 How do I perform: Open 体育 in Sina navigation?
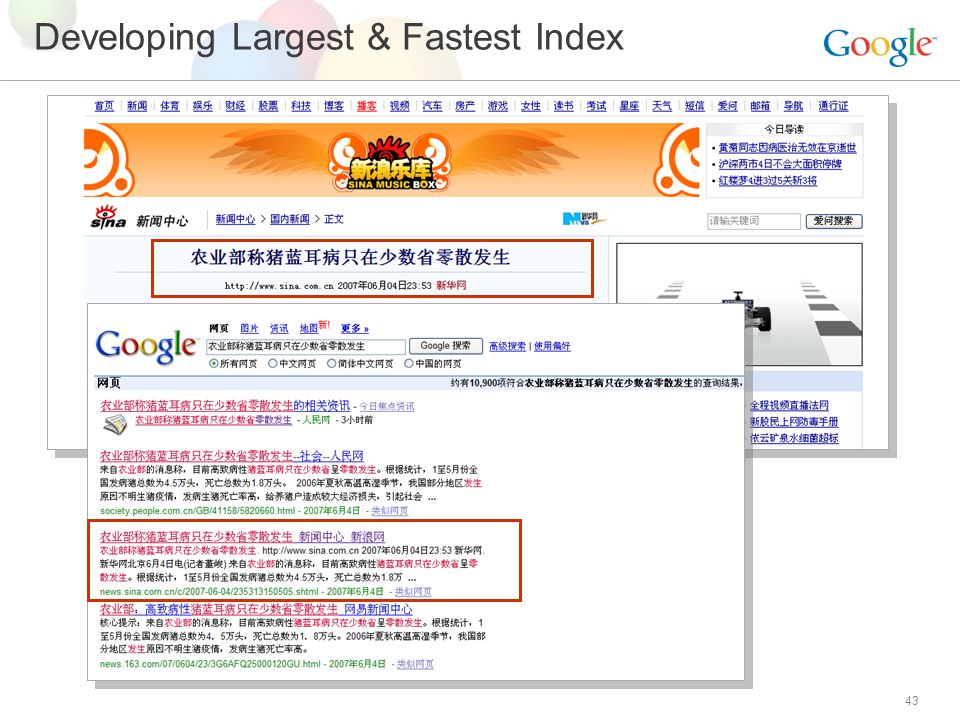170,106
